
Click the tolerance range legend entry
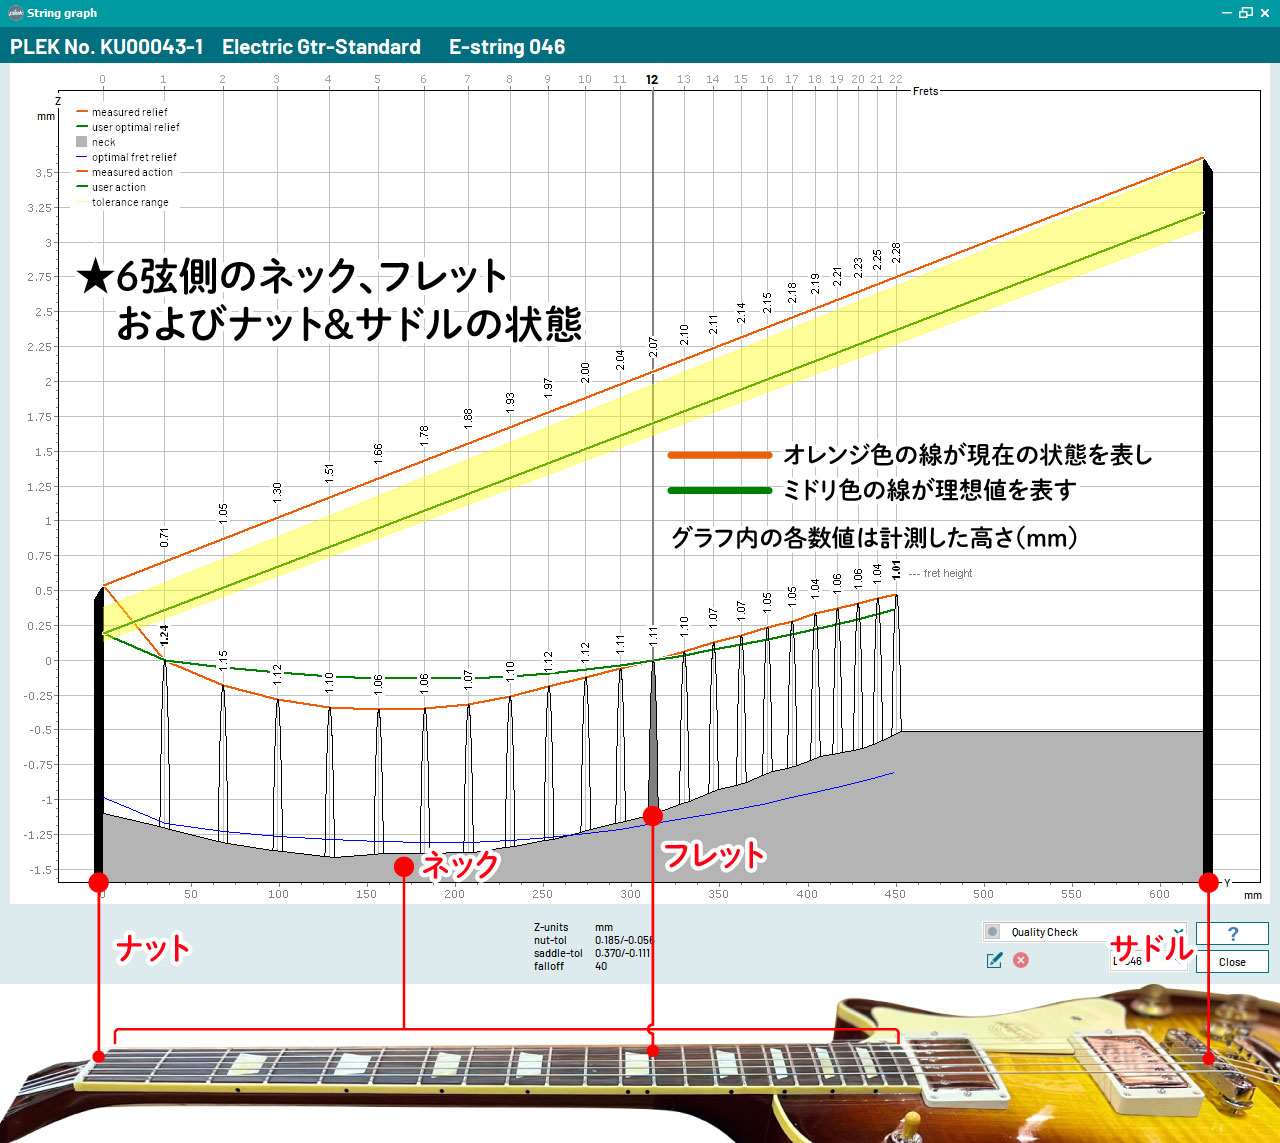tap(130, 203)
